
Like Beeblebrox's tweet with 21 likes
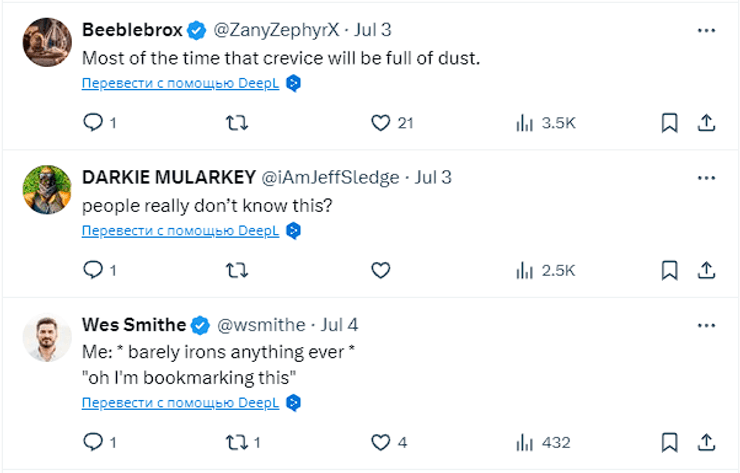point(380,123)
